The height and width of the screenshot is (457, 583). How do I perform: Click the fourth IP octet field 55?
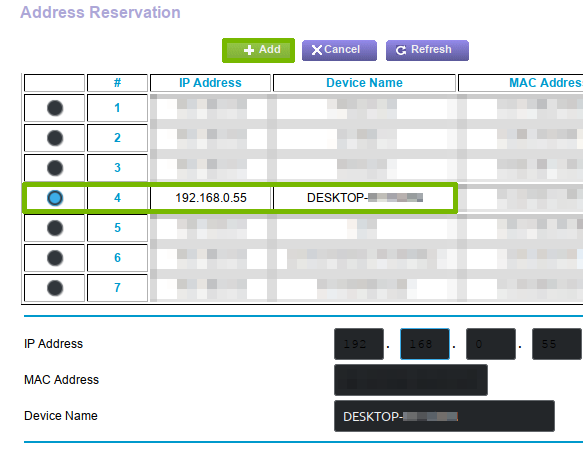click(x=557, y=344)
